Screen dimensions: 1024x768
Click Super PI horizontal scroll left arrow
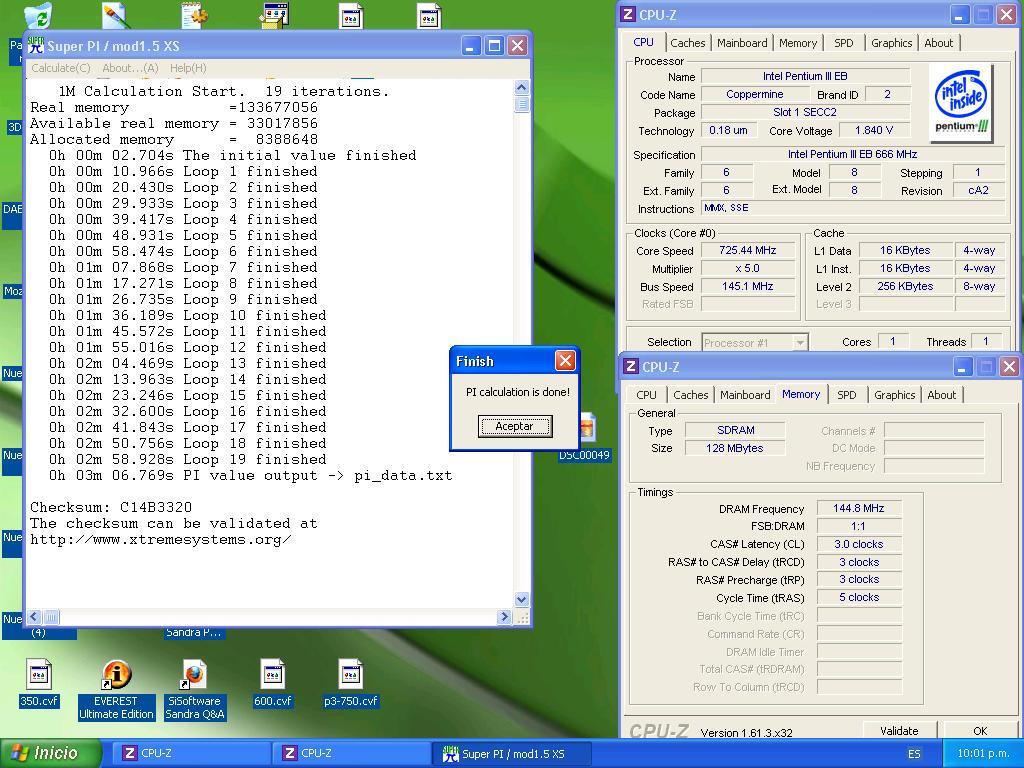[34, 616]
